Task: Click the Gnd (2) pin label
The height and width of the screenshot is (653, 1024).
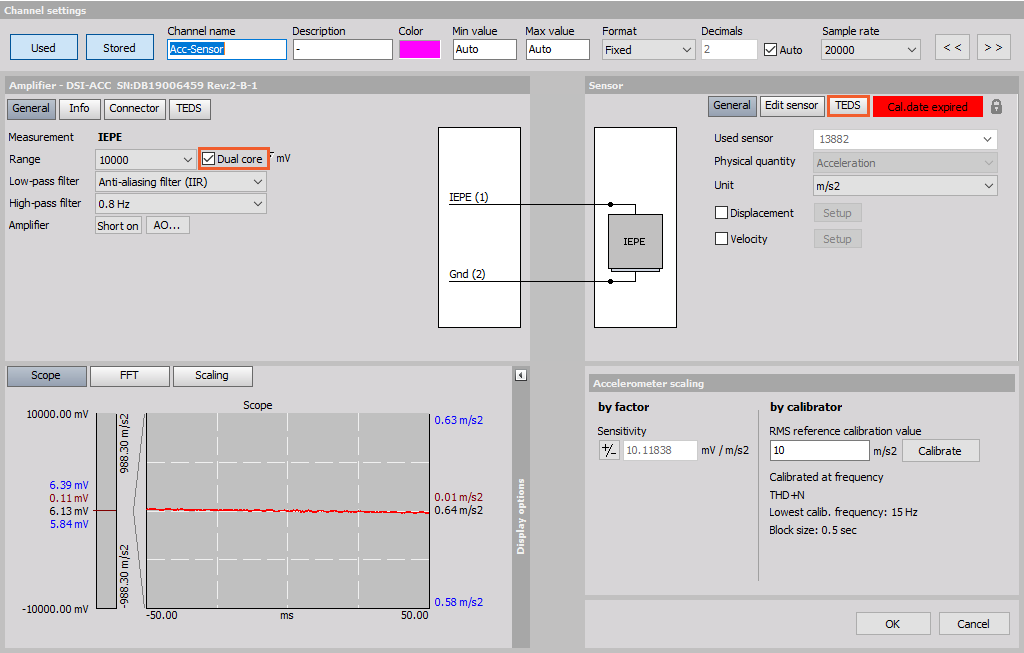Action: coord(467,274)
